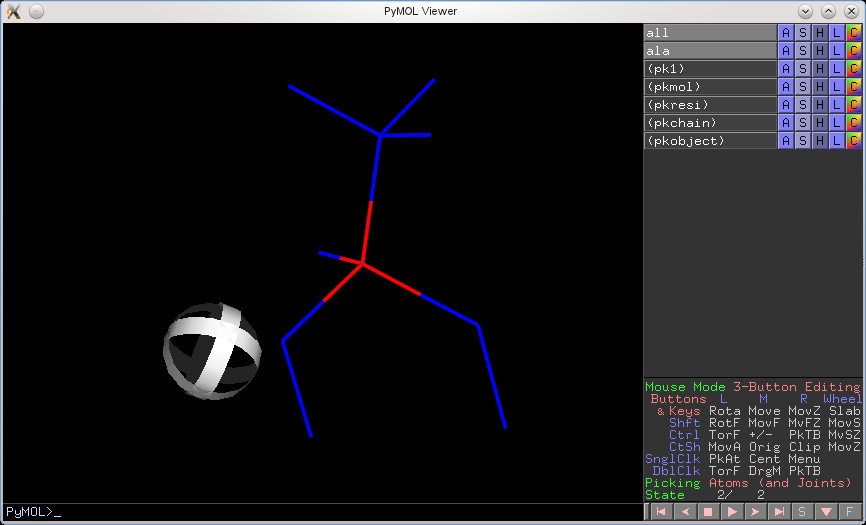Open the Hide menu for (pkresi)
The image size is (866, 525).
coord(820,105)
